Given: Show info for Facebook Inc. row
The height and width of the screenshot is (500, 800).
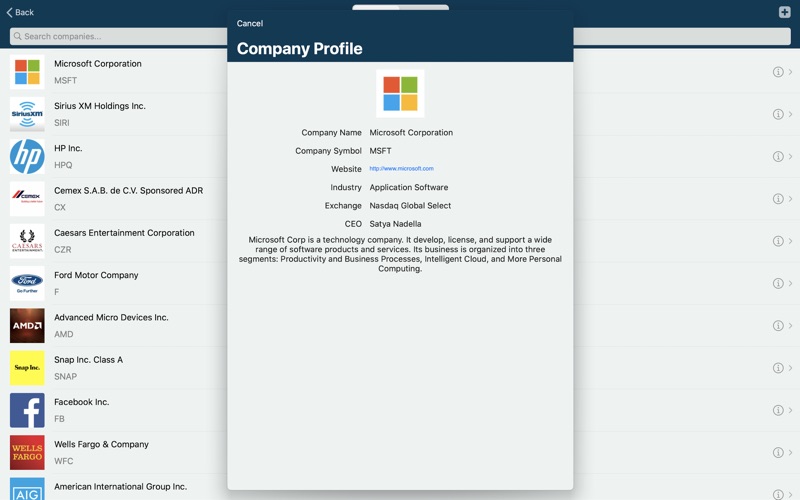Looking at the screenshot, I should pyautogui.click(x=778, y=410).
